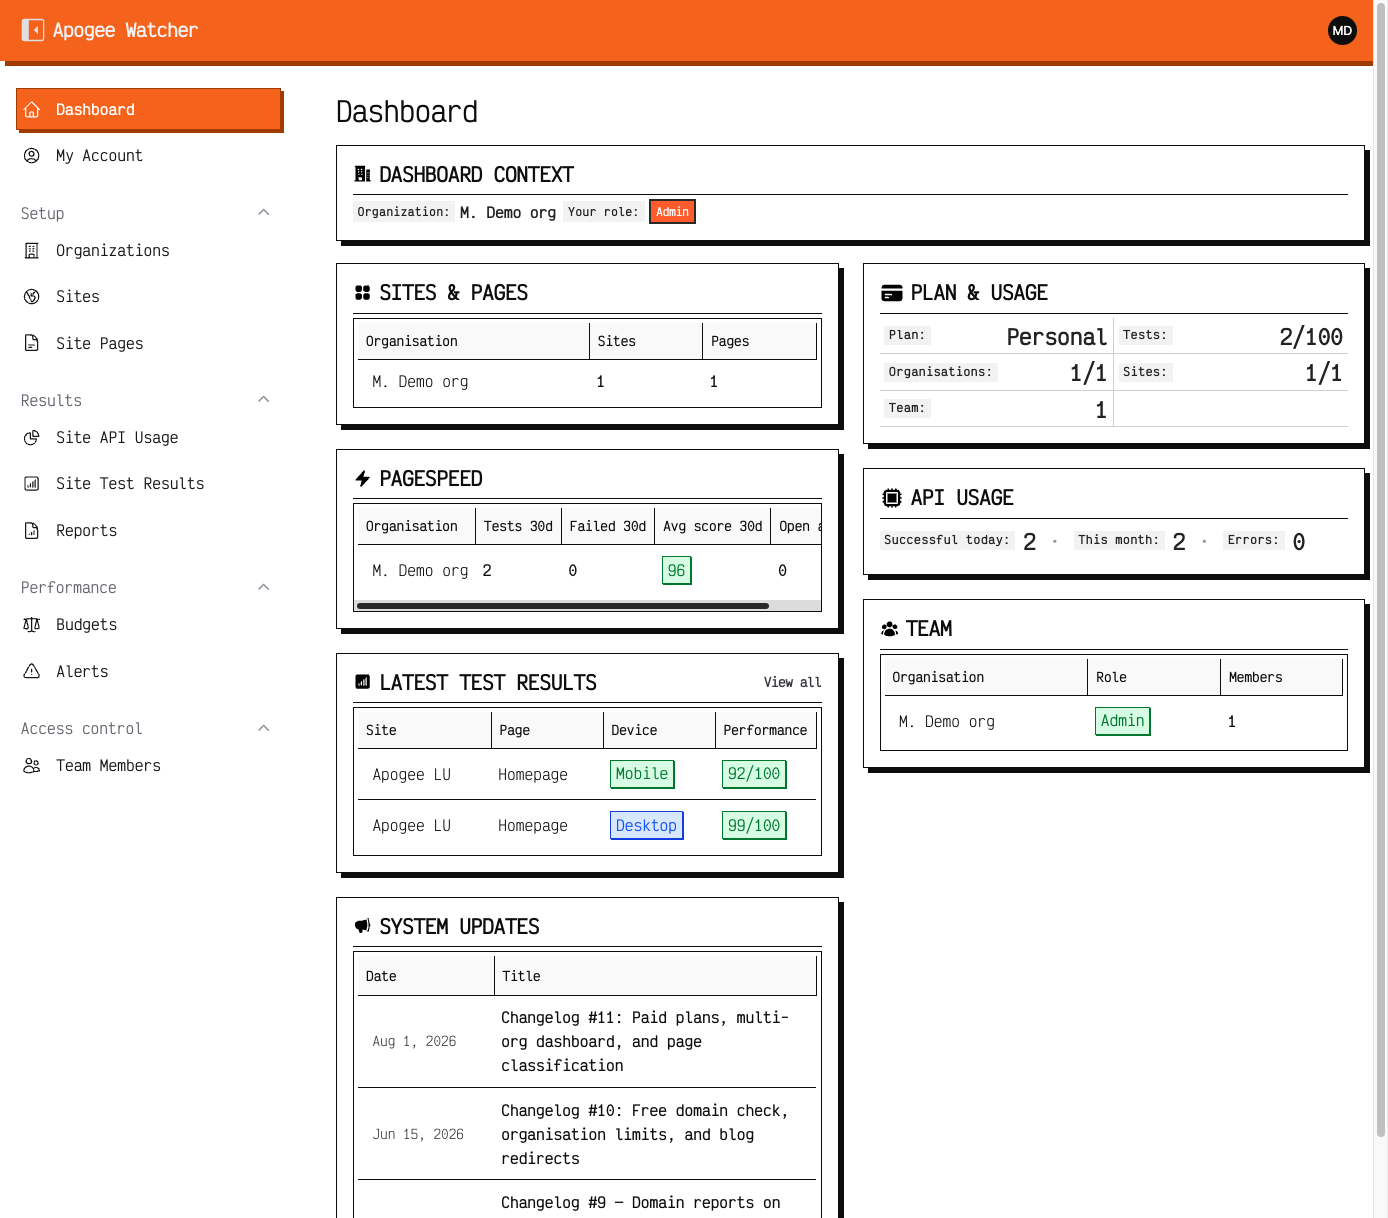Open Organizations in the sidebar
The width and height of the screenshot is (1388, 1218).
click(149, 251)
